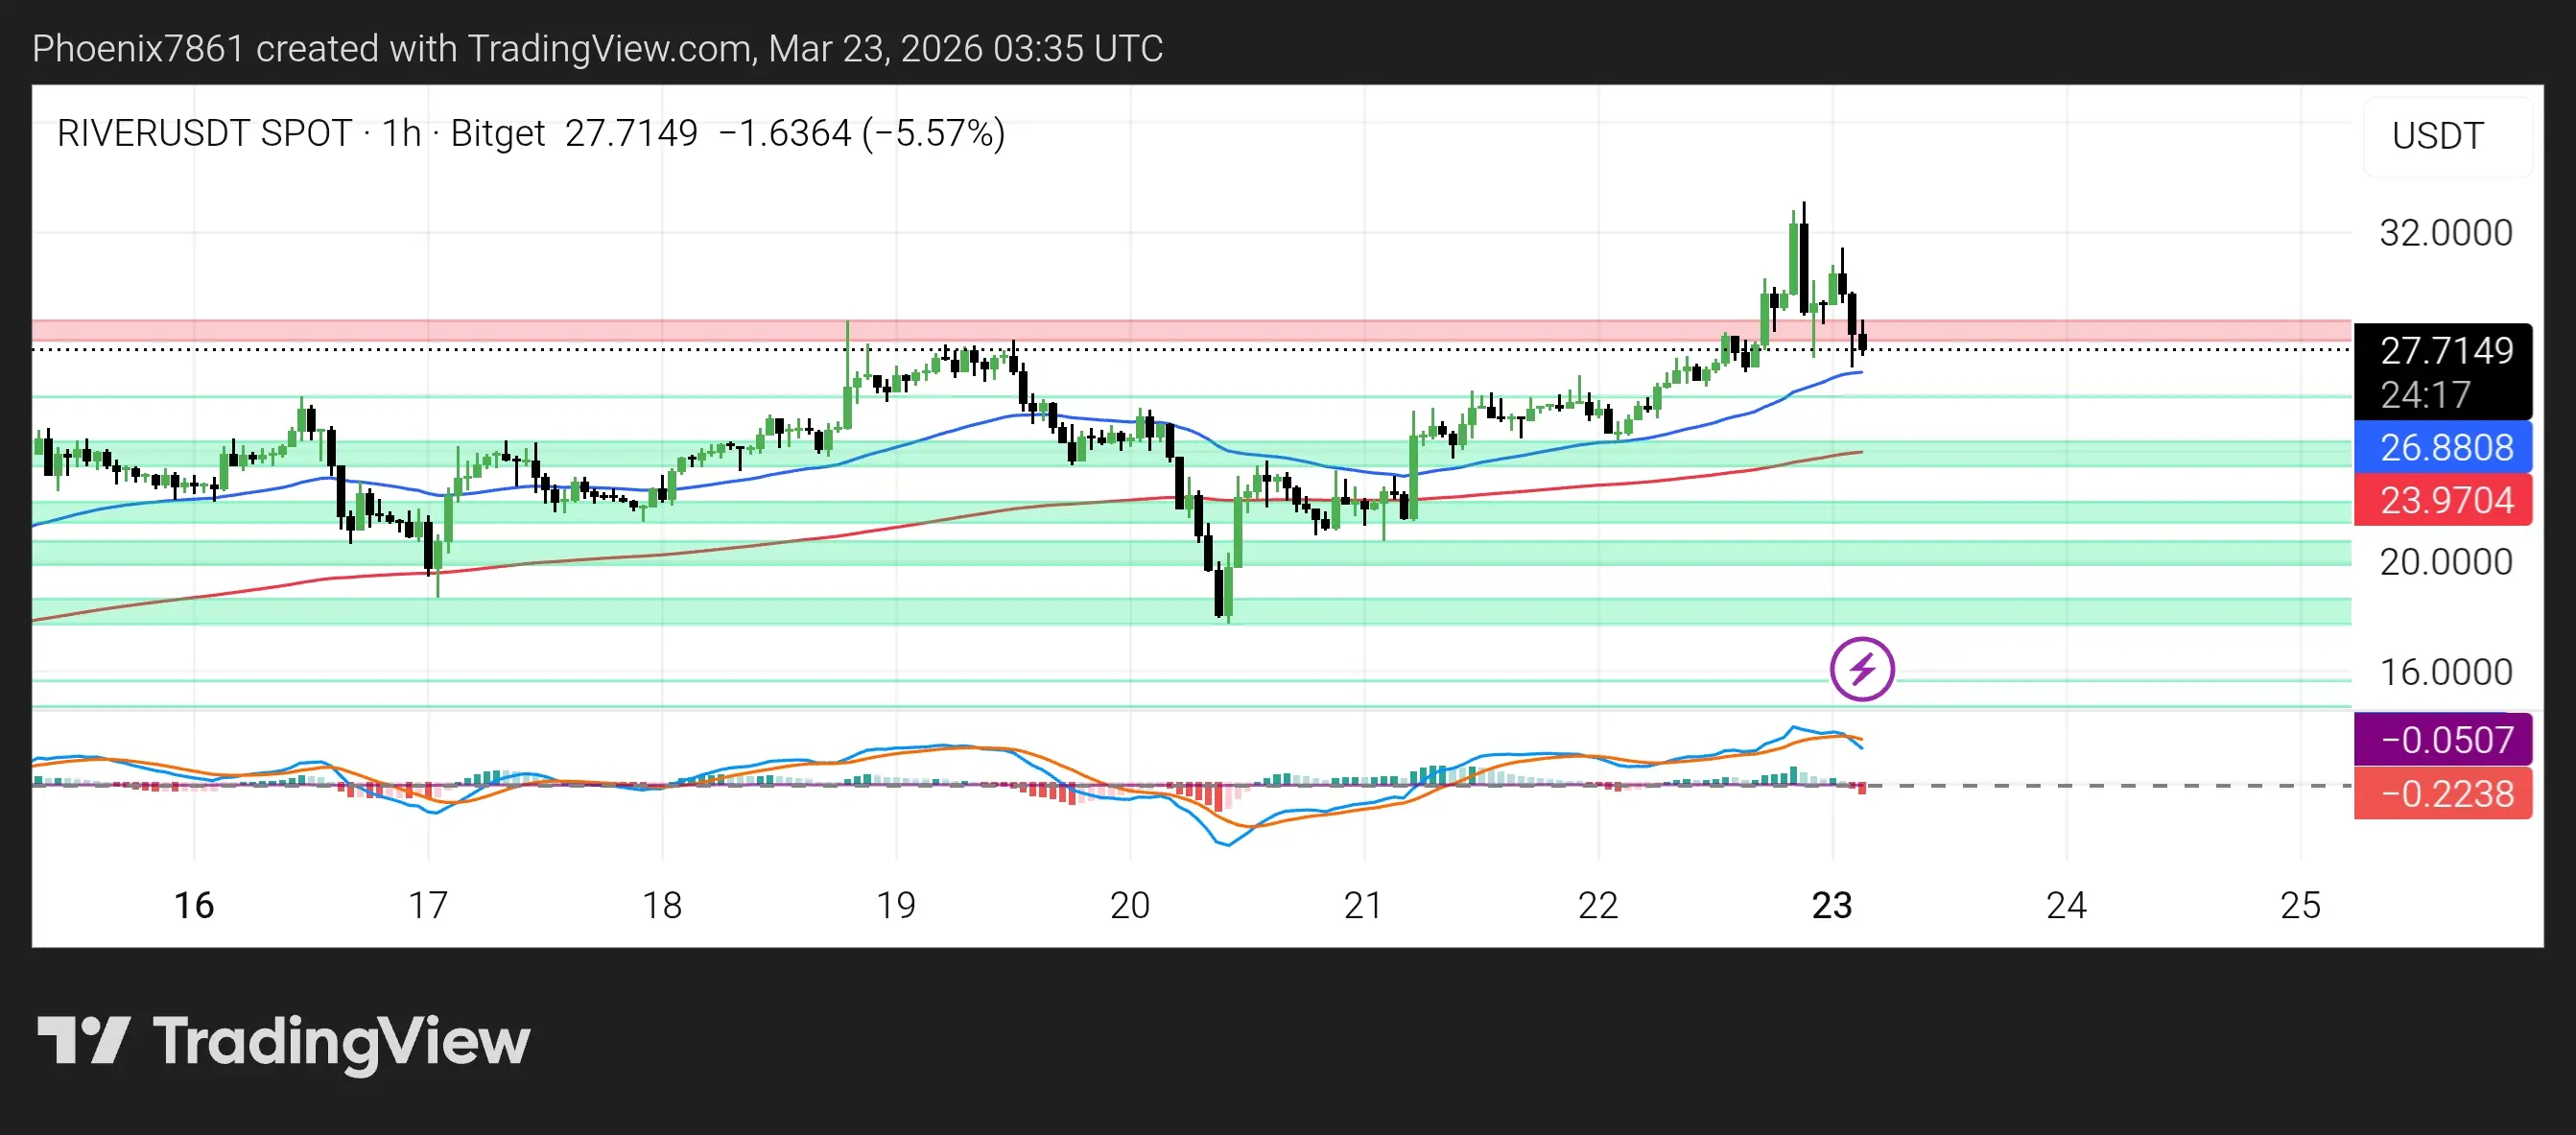Click the date label 25 on time axis
The width and height of the screenshot is (2576, 1135).
tap(2300, 905)
